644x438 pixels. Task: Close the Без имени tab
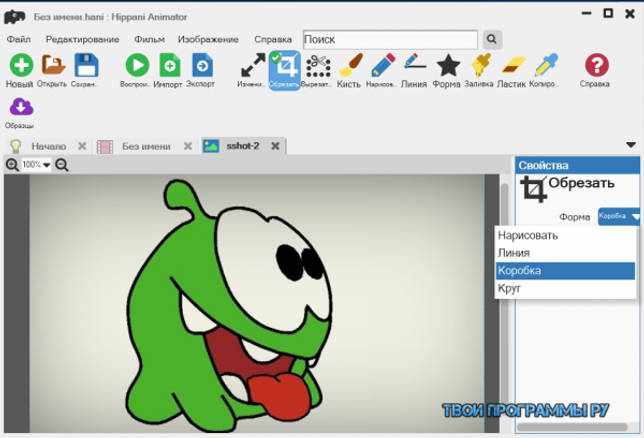pyautogui.click(x=188, y=146)
